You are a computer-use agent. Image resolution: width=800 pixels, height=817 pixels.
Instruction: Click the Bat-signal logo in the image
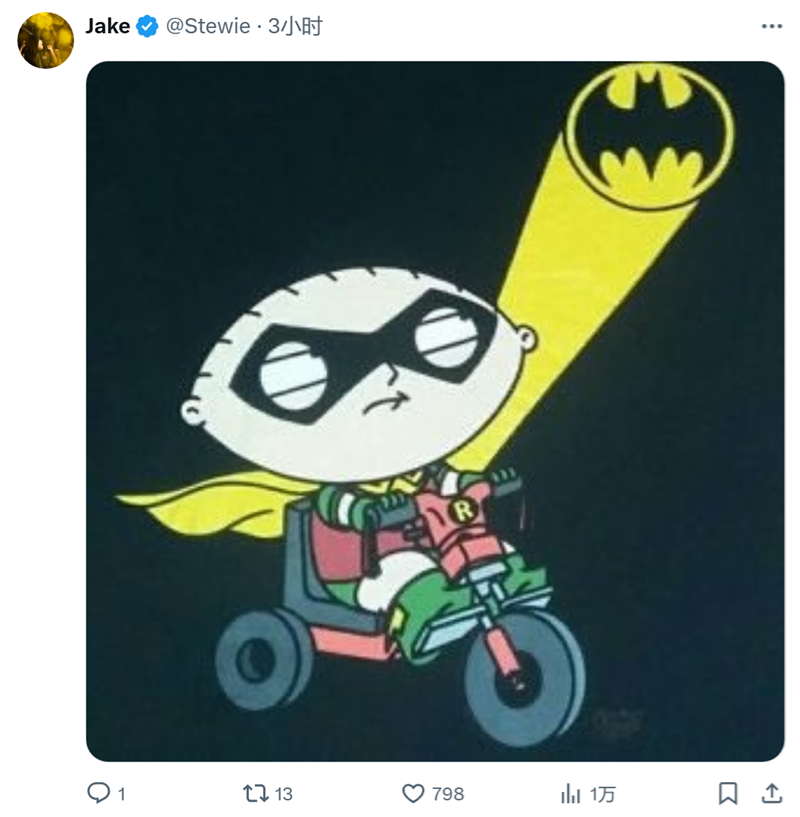[x=650, y=128]
